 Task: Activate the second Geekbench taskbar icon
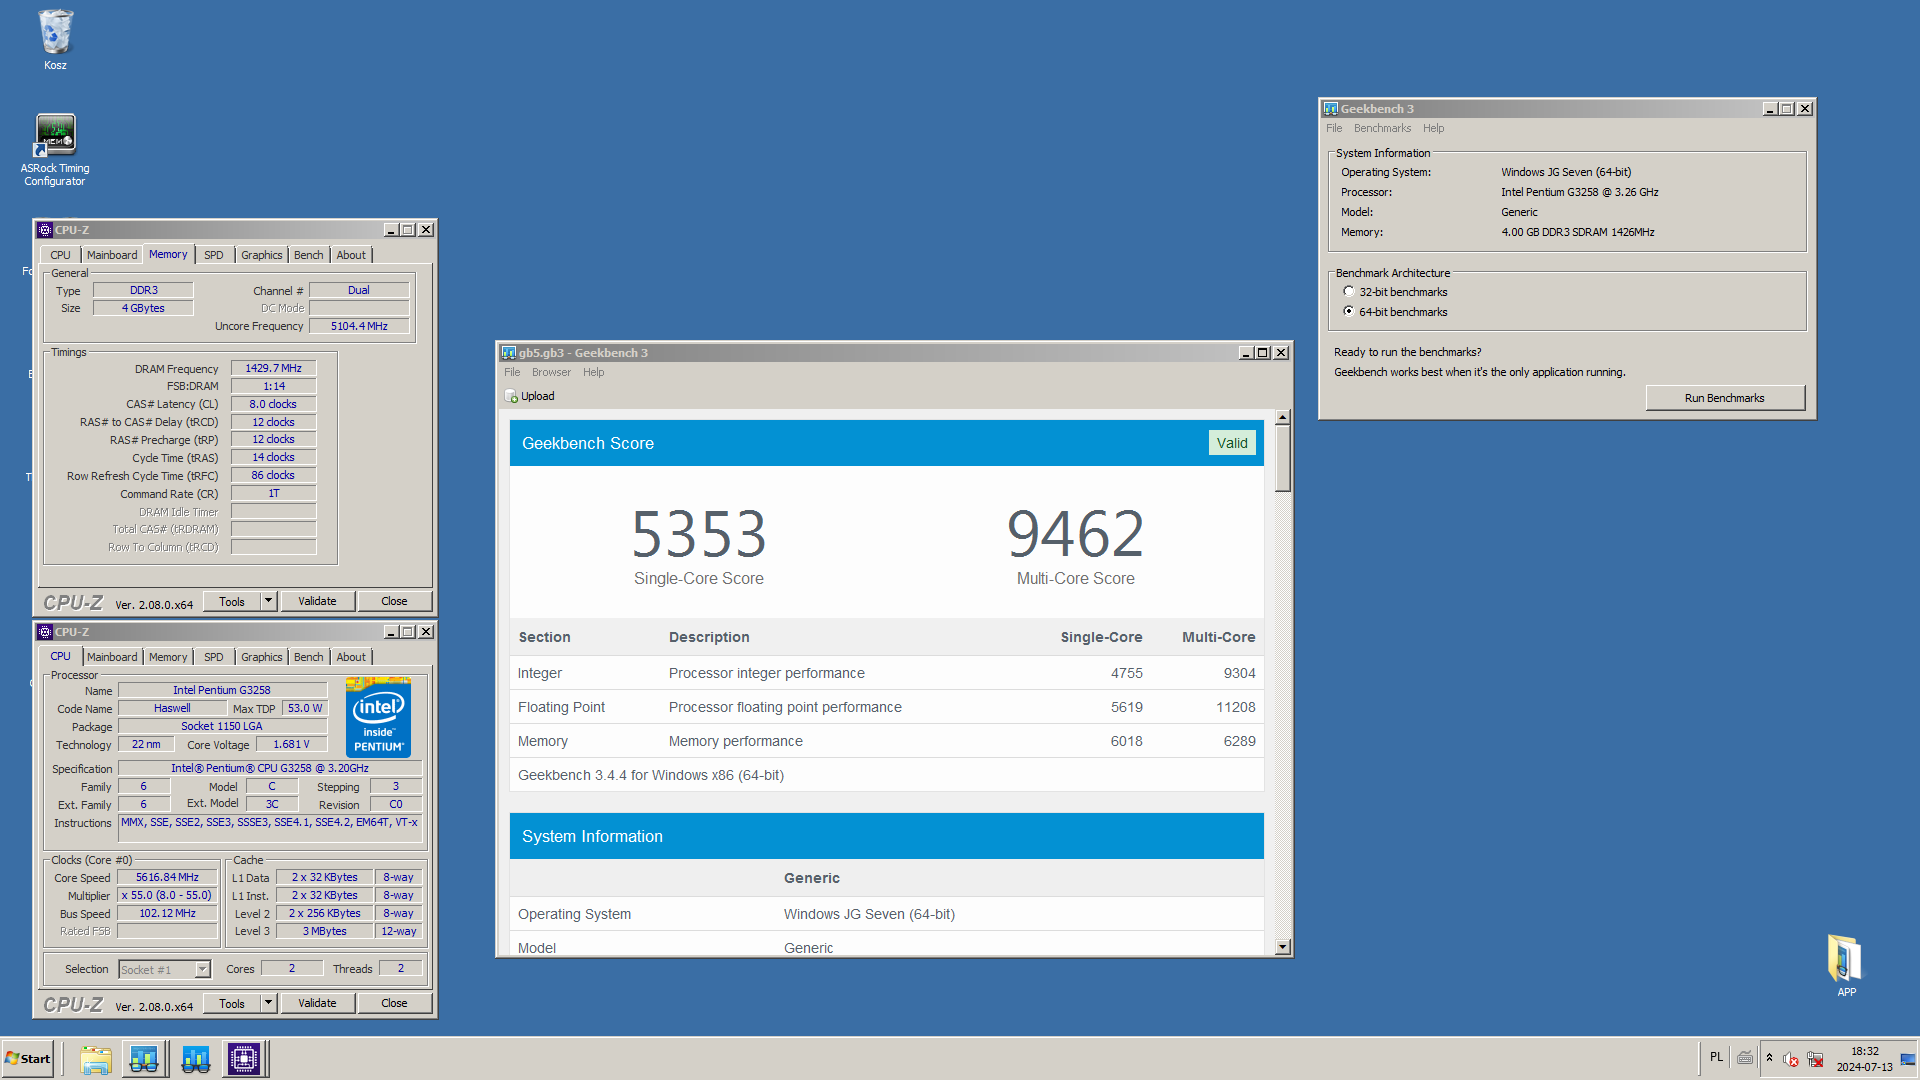pyautogui.click(x=196, y=1059)
